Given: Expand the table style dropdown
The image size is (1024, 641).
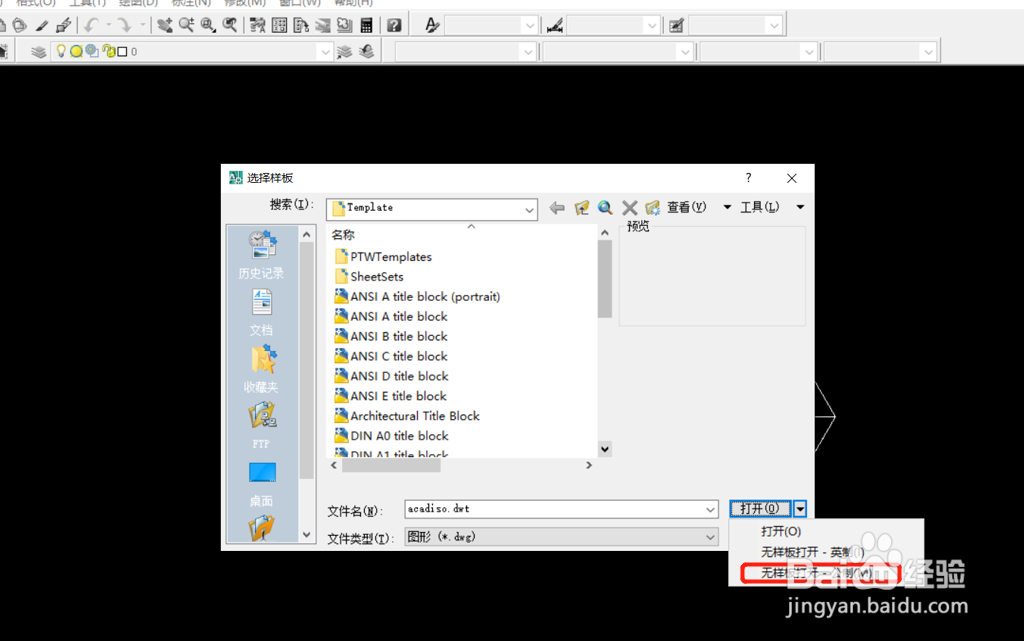Looking at the screenshot, I should 774,25.
